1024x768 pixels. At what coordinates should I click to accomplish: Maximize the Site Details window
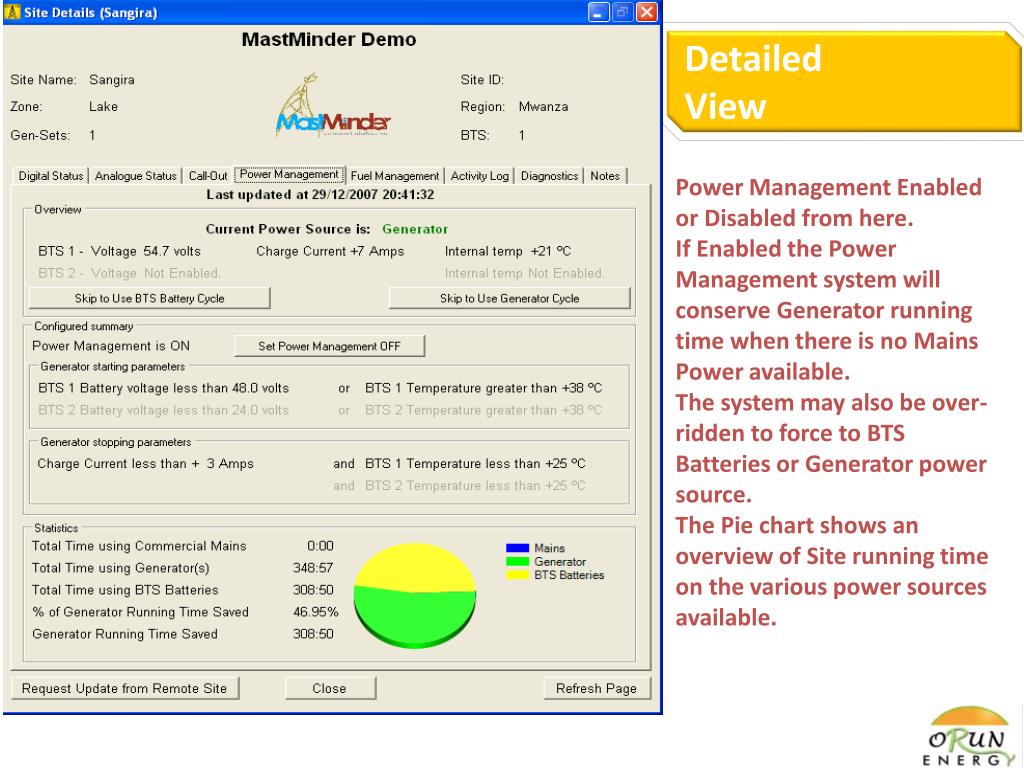tap(622, 12)
